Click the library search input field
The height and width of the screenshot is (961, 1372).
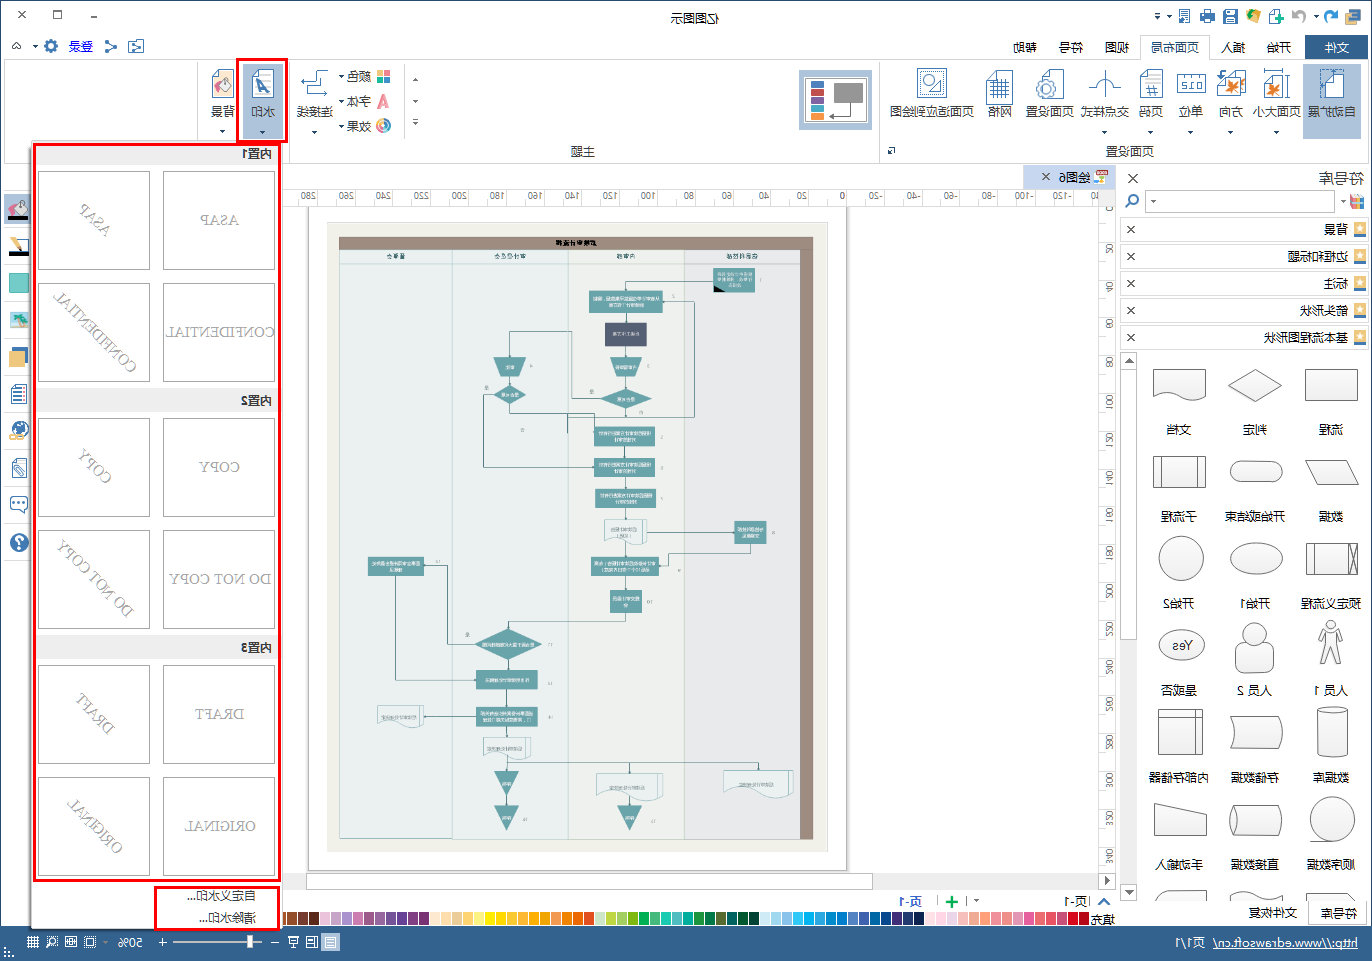tap(1240, 201)
